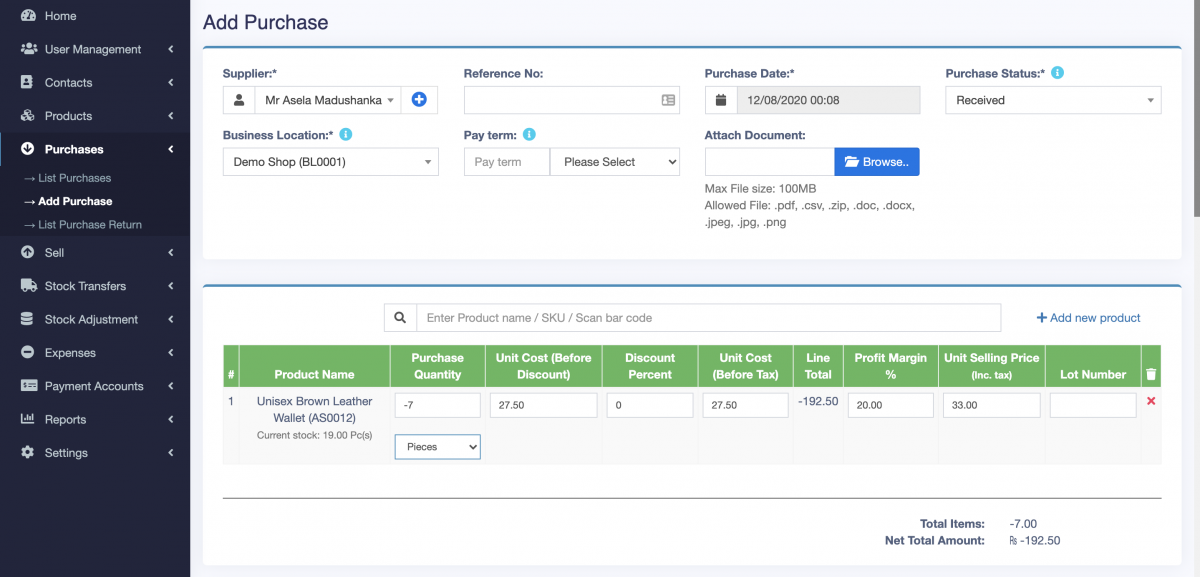
Task: Click the Settings gear icon
Action: tap(27, 453)
